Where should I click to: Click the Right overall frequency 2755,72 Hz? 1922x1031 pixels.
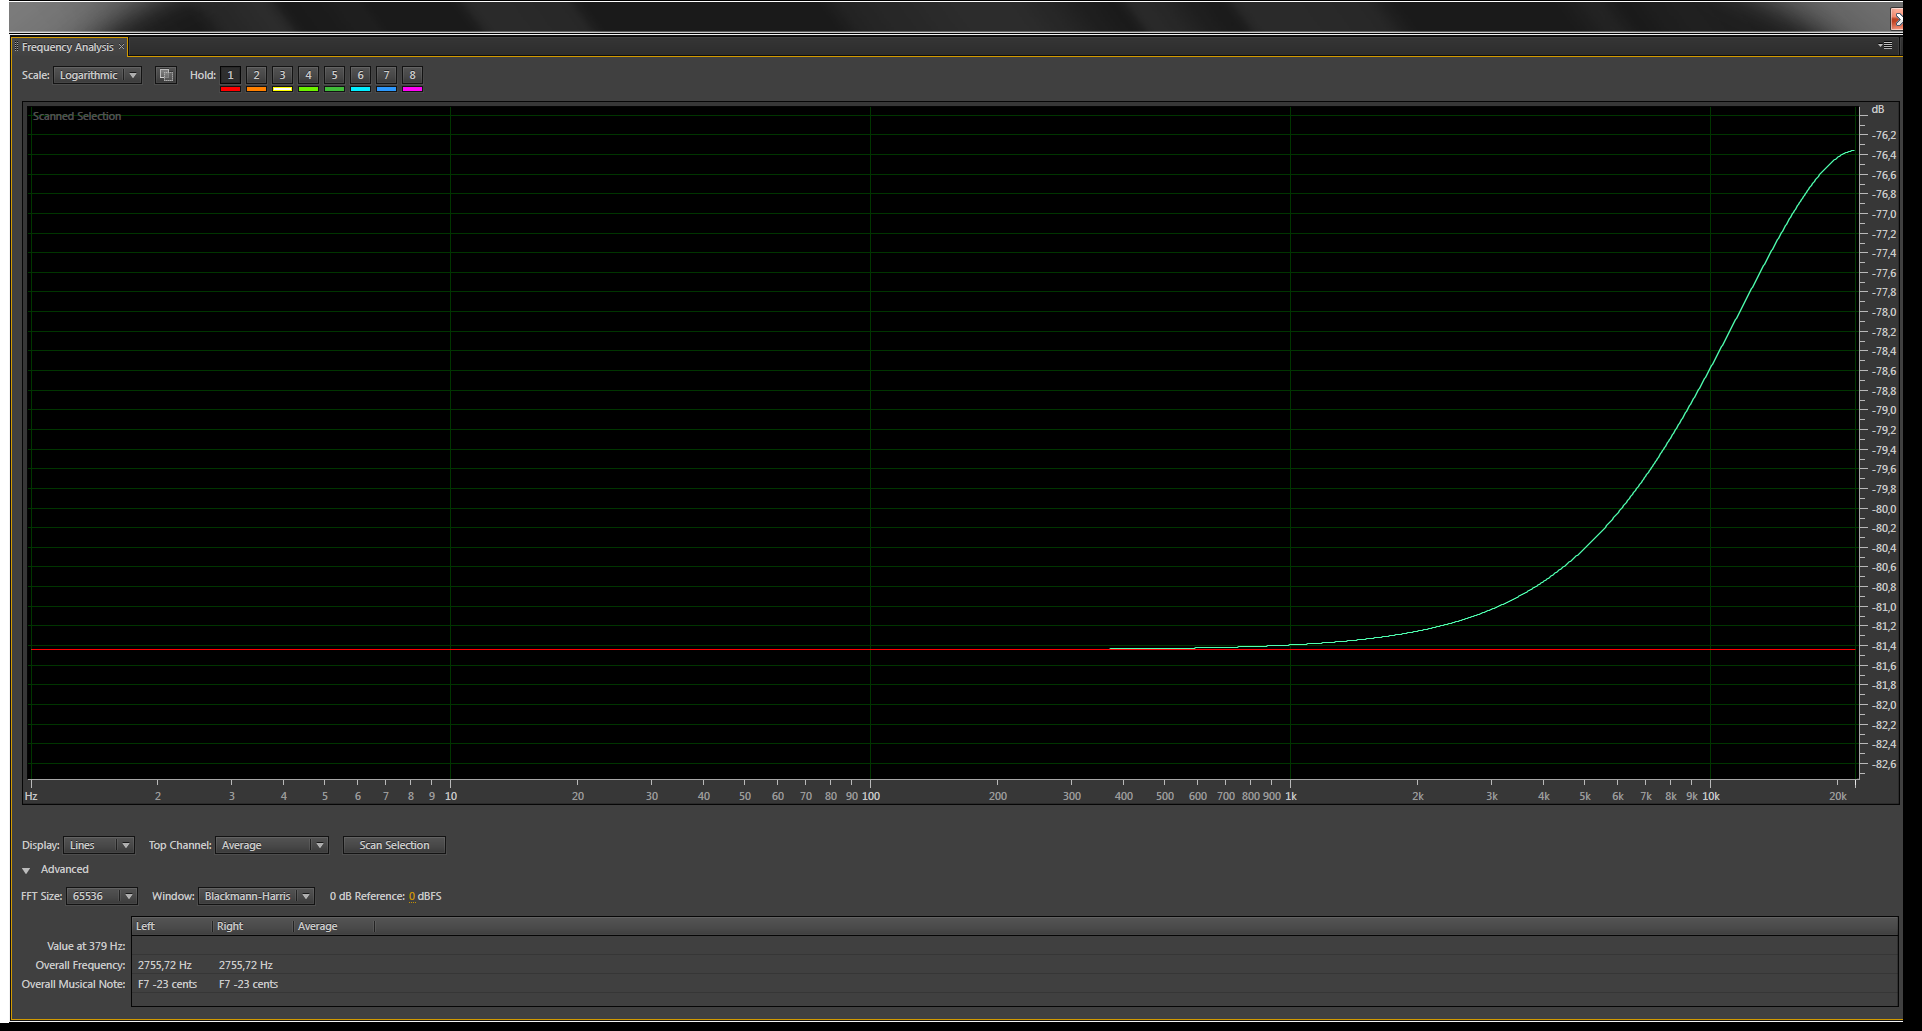(246, 965)
